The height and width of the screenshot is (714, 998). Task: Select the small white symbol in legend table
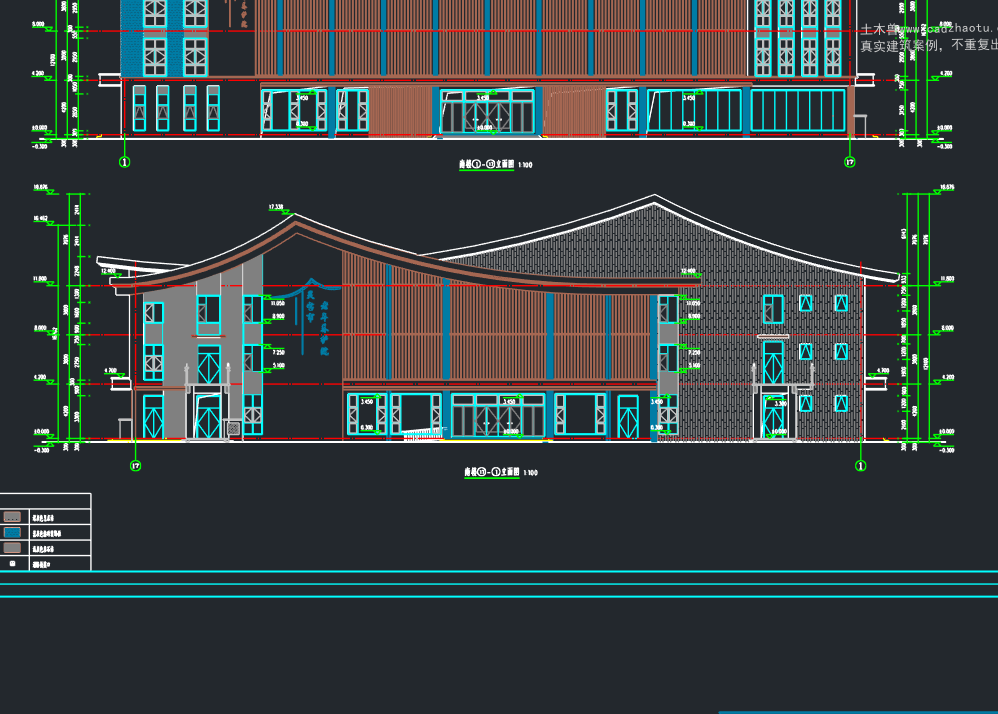tap(12, 564)
